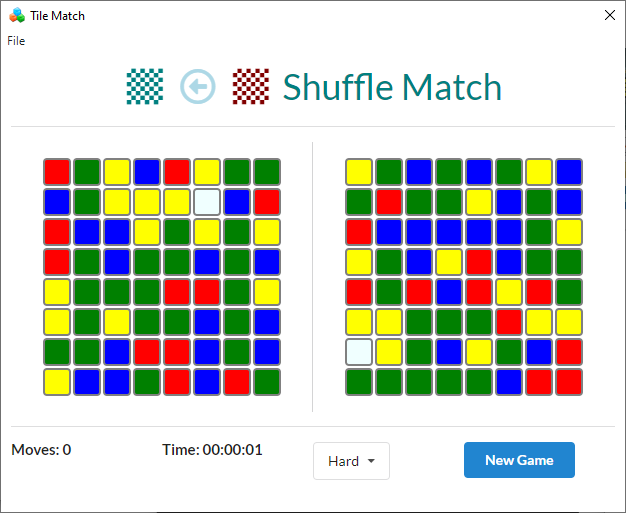Click the bottom-left yellow tile of left grid
Viewport: 626px width, 513px height.
(x=57, y=382)
